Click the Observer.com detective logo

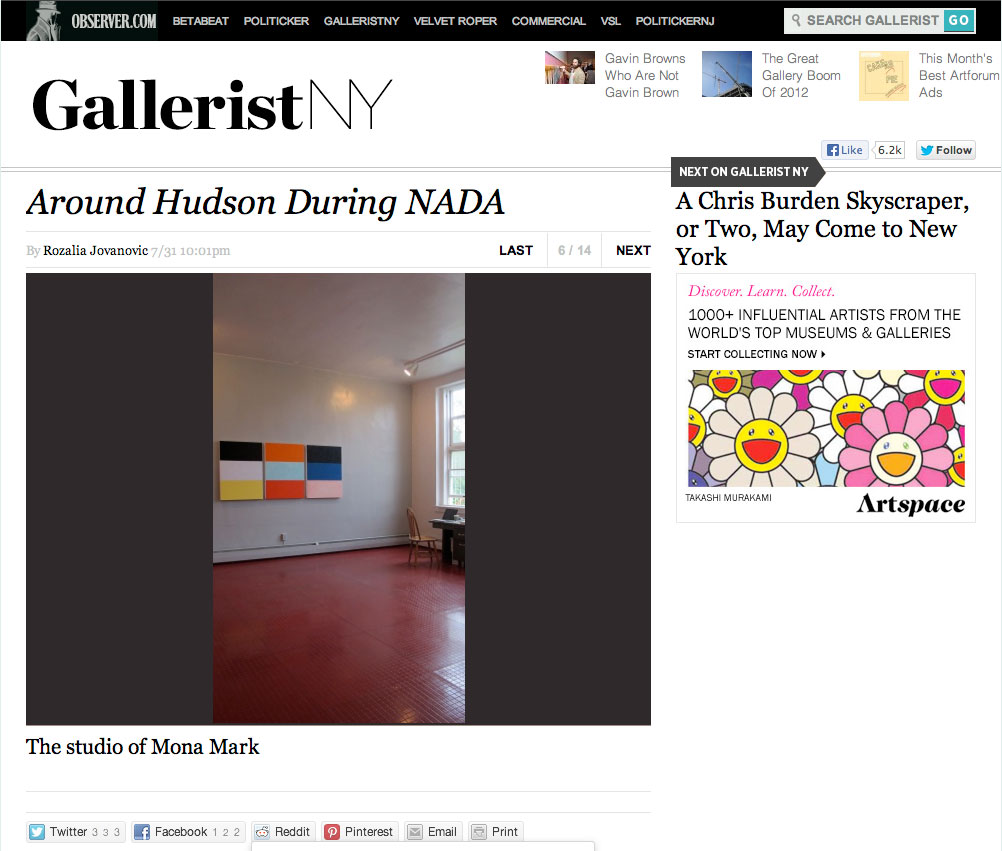pos(44,20)
